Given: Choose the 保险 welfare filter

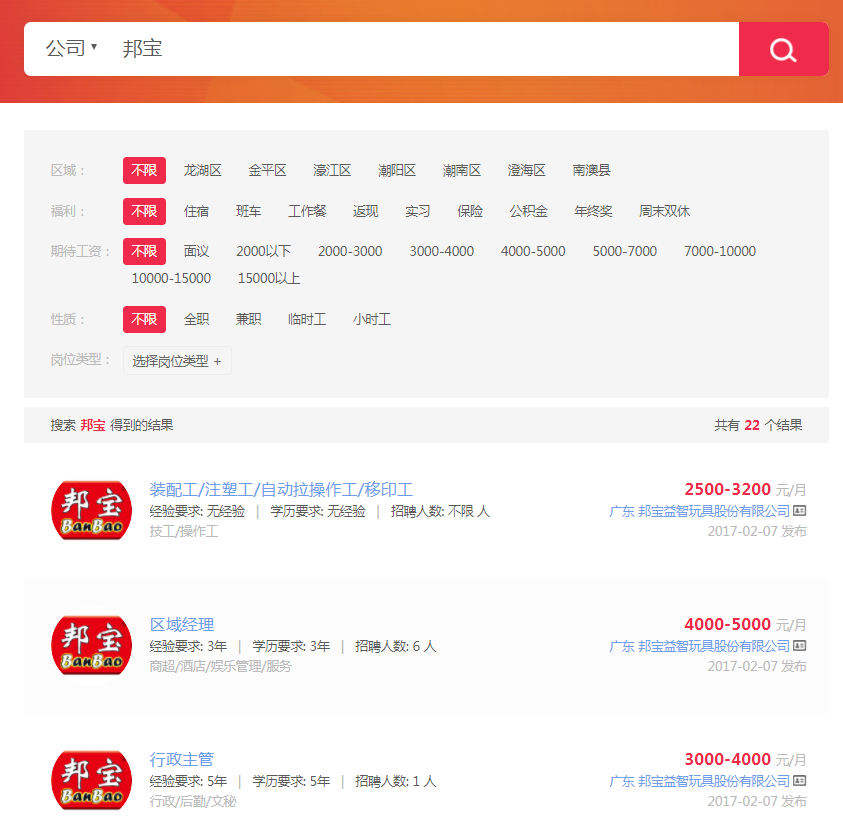Looking at the screenshot, I should [470, 211].
